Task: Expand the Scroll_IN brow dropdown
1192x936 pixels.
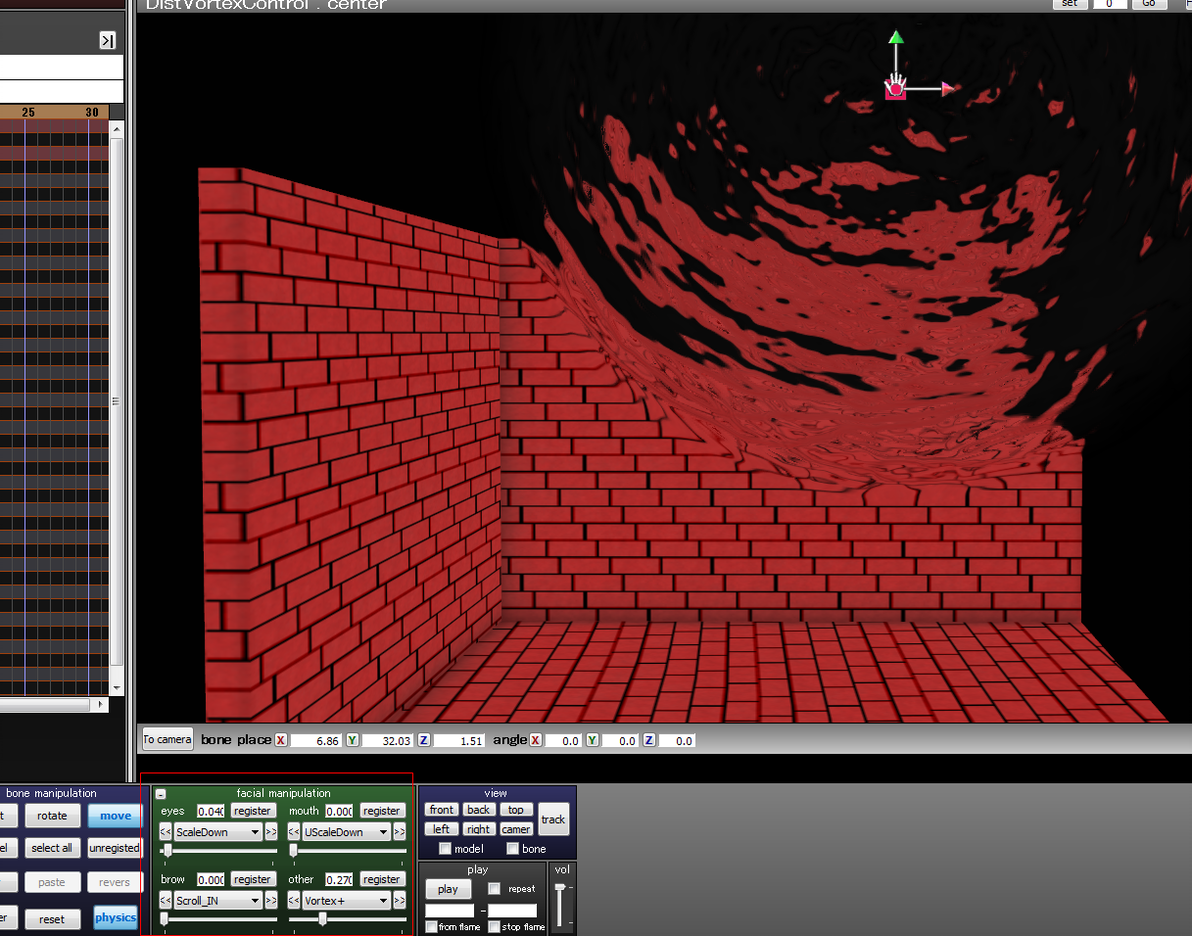Action: point(217,900)
